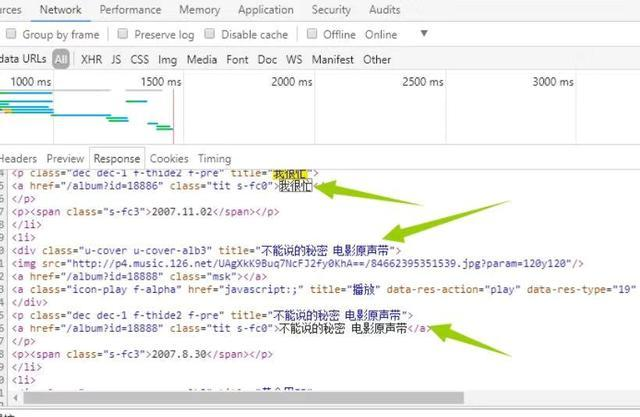The height and width of the screenshot is (417, 640).
Task: Click the 2500 ms timeline marker
Action: point(423,82)
